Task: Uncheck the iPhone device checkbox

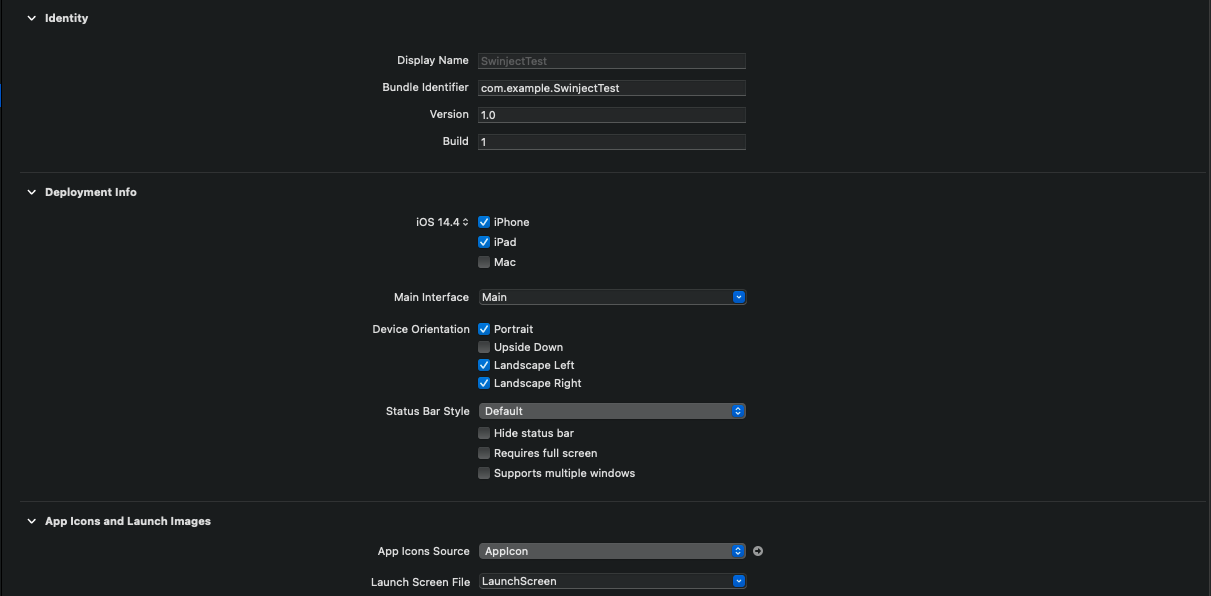Action: [484, 222]
